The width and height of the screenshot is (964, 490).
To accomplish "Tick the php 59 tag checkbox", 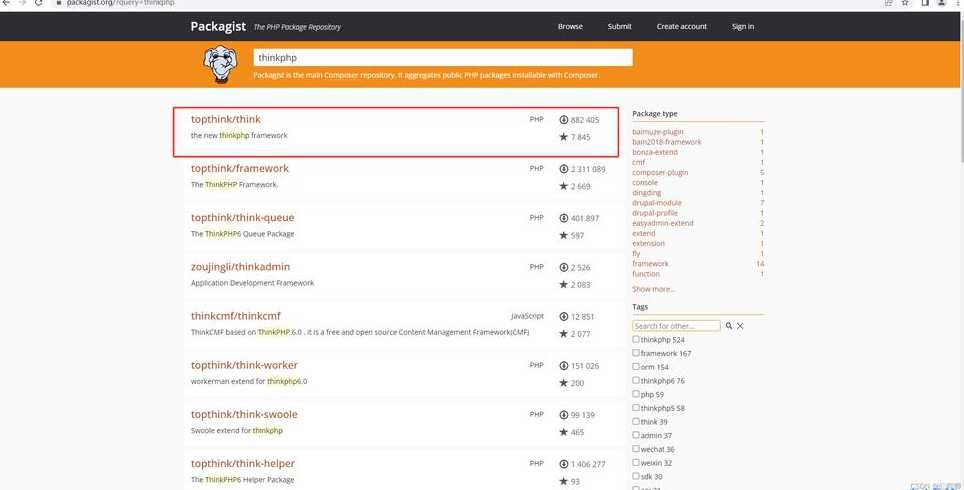I will 636,394.
